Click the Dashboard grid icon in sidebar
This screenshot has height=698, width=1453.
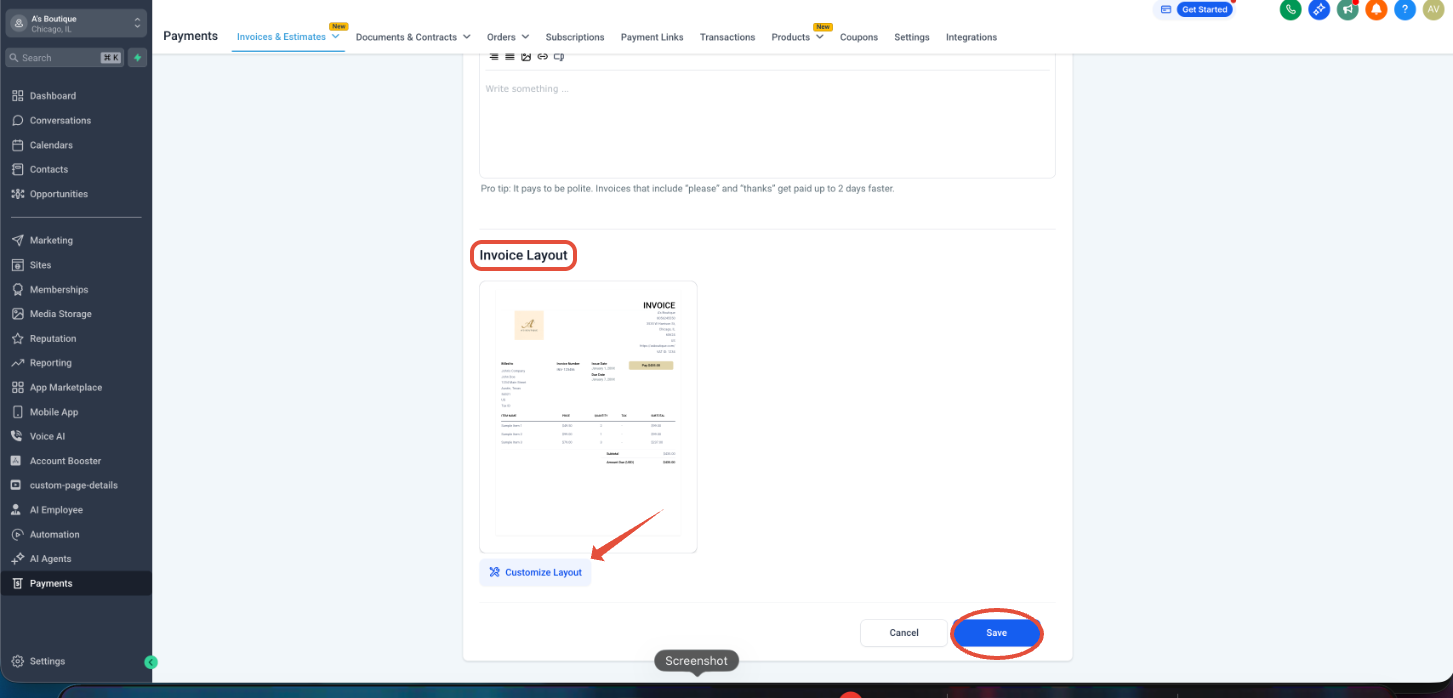pos(18,96)
